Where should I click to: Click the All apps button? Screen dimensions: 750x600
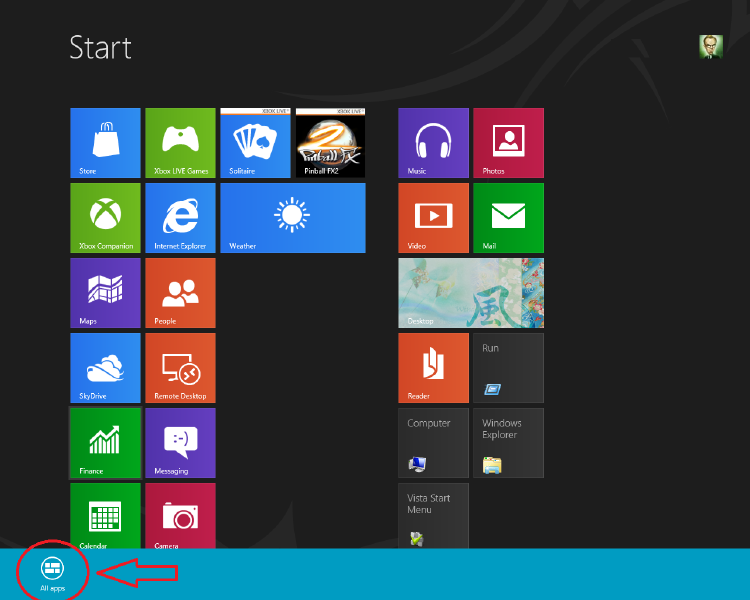[x=52, y=574]
